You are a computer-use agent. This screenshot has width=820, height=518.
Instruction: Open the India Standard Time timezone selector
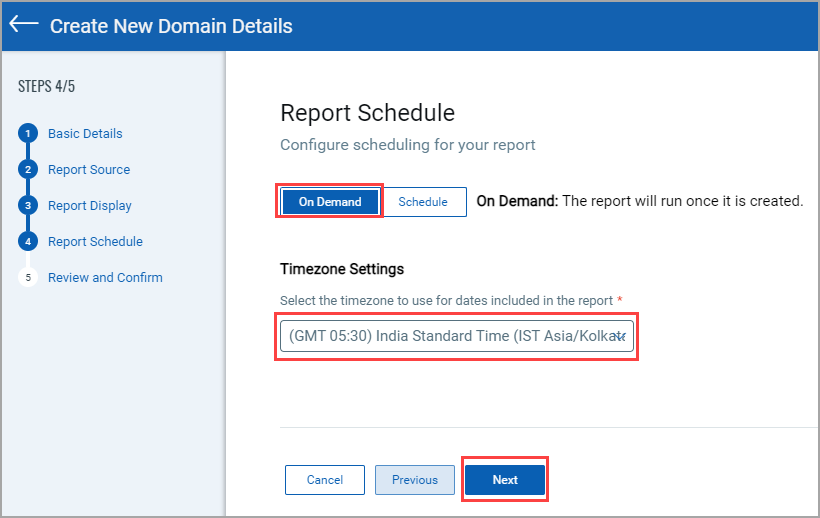click(x=450, y=337)
